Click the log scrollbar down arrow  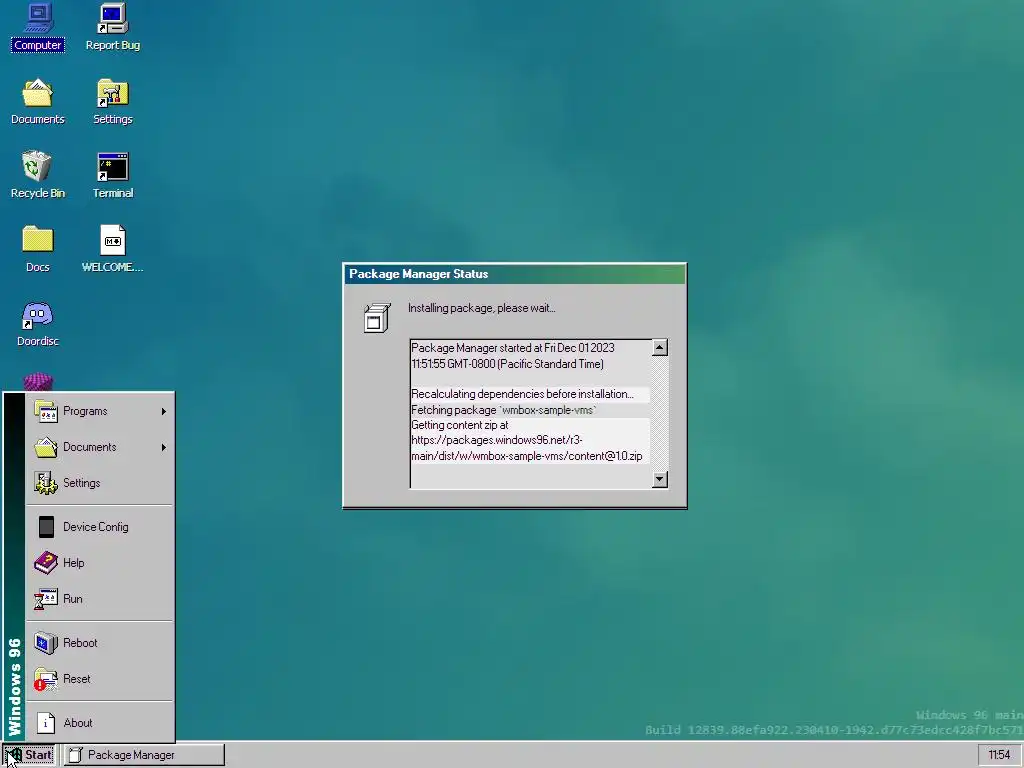(660, 479)
